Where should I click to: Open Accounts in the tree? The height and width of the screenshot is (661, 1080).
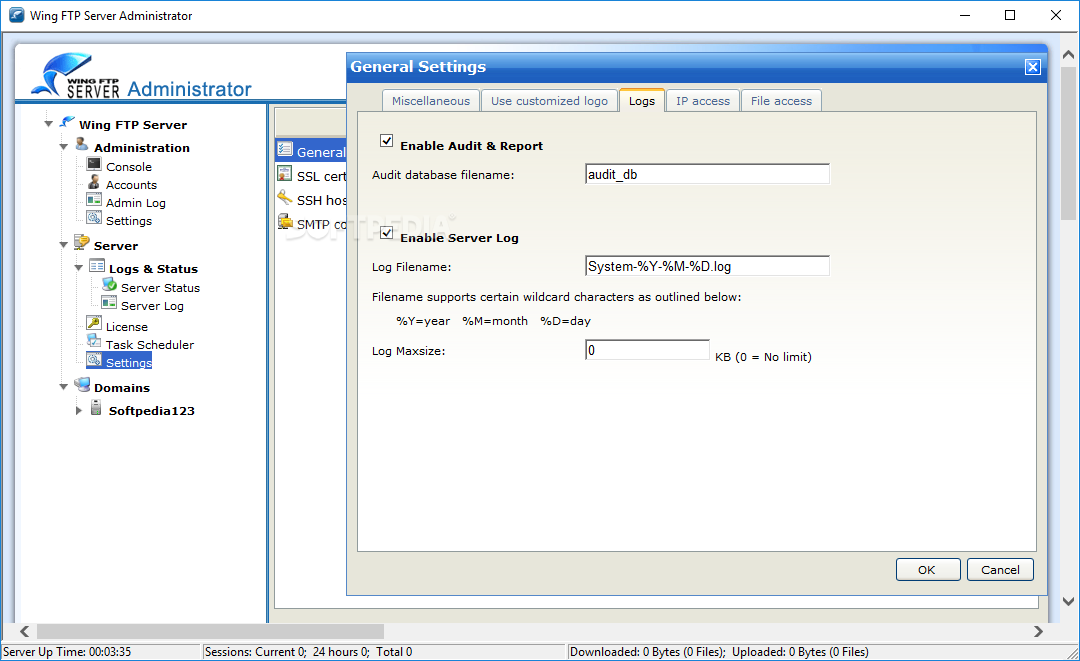click(x=132, y=185)
